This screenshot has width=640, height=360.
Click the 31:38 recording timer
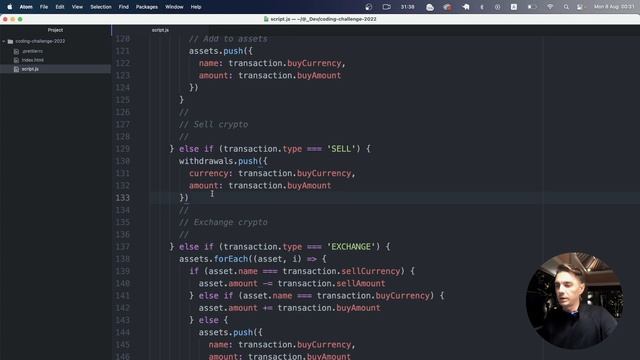point(407,7)
